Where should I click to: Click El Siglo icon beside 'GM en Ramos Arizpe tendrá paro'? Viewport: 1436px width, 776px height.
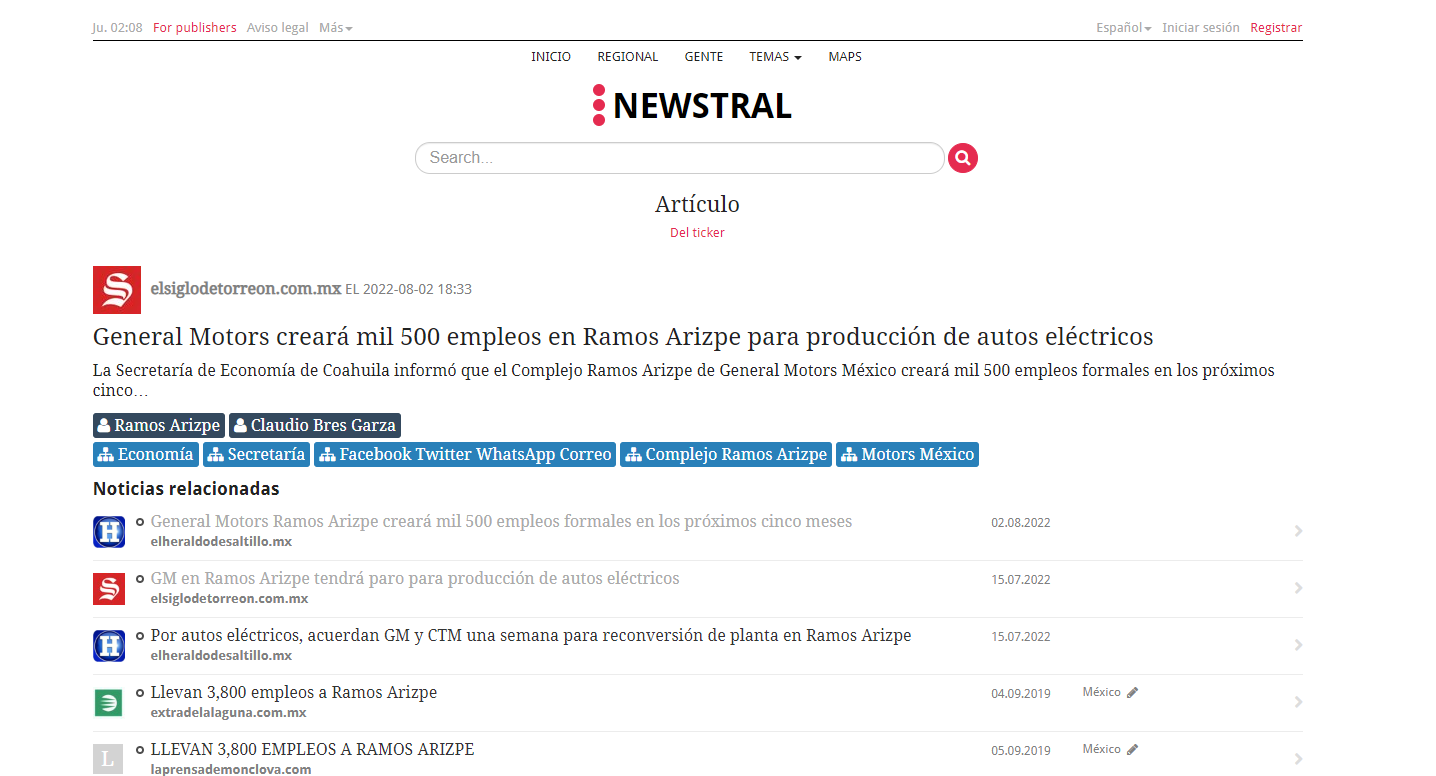pyautogui.click(x=109, y=589)
